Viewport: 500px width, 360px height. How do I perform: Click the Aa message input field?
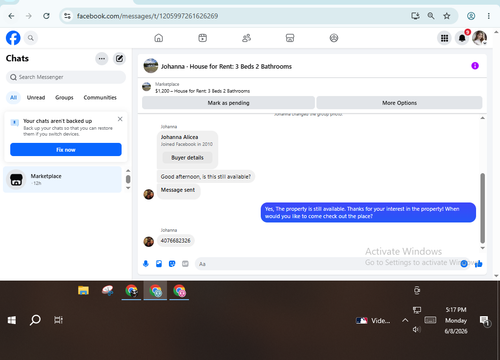pyautogui.click(x=327, y=264)
